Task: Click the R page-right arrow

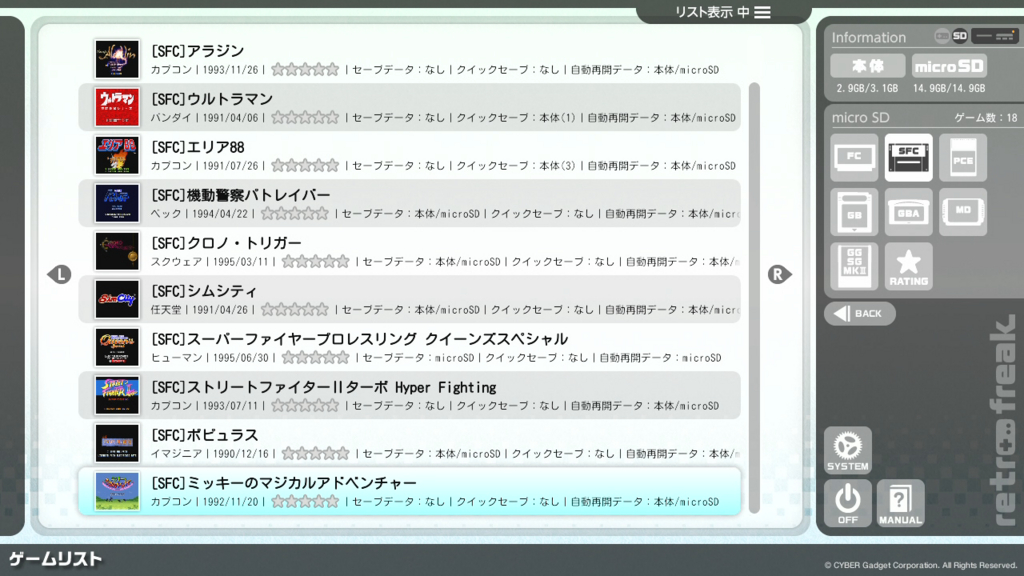Action: pyautogui.click(x=779, y=274)
